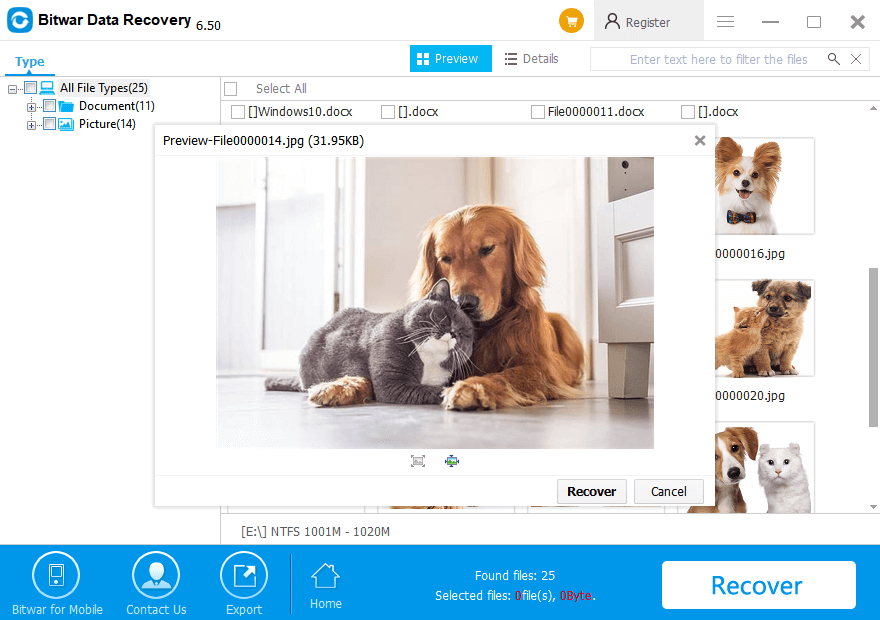Click the Bitwar Data Recovery logo icon

pyautogui.click(x=20, y=20)
